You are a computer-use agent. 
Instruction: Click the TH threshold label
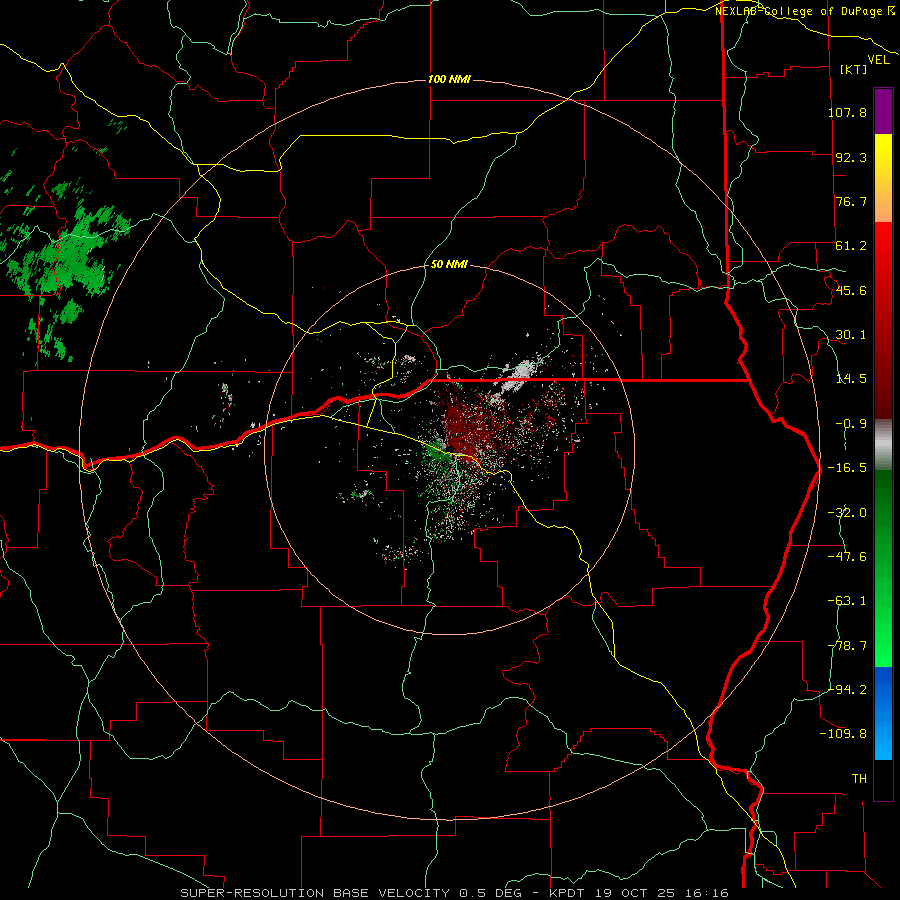click(x=859, y=778)
